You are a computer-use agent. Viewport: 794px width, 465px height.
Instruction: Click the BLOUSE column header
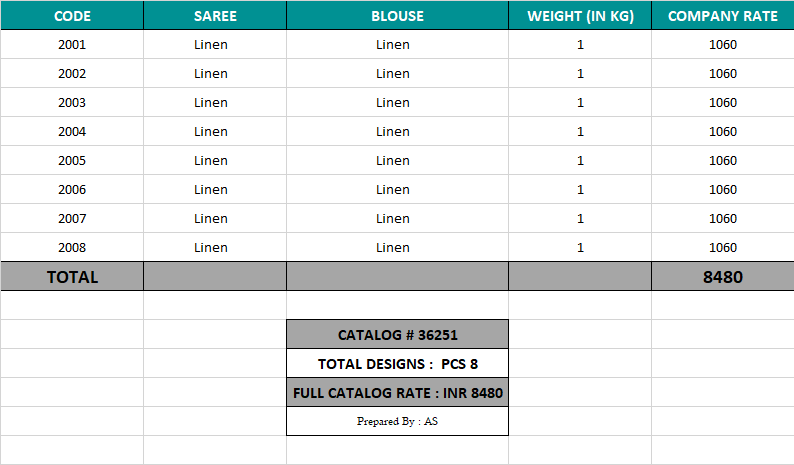click(397, 16)
